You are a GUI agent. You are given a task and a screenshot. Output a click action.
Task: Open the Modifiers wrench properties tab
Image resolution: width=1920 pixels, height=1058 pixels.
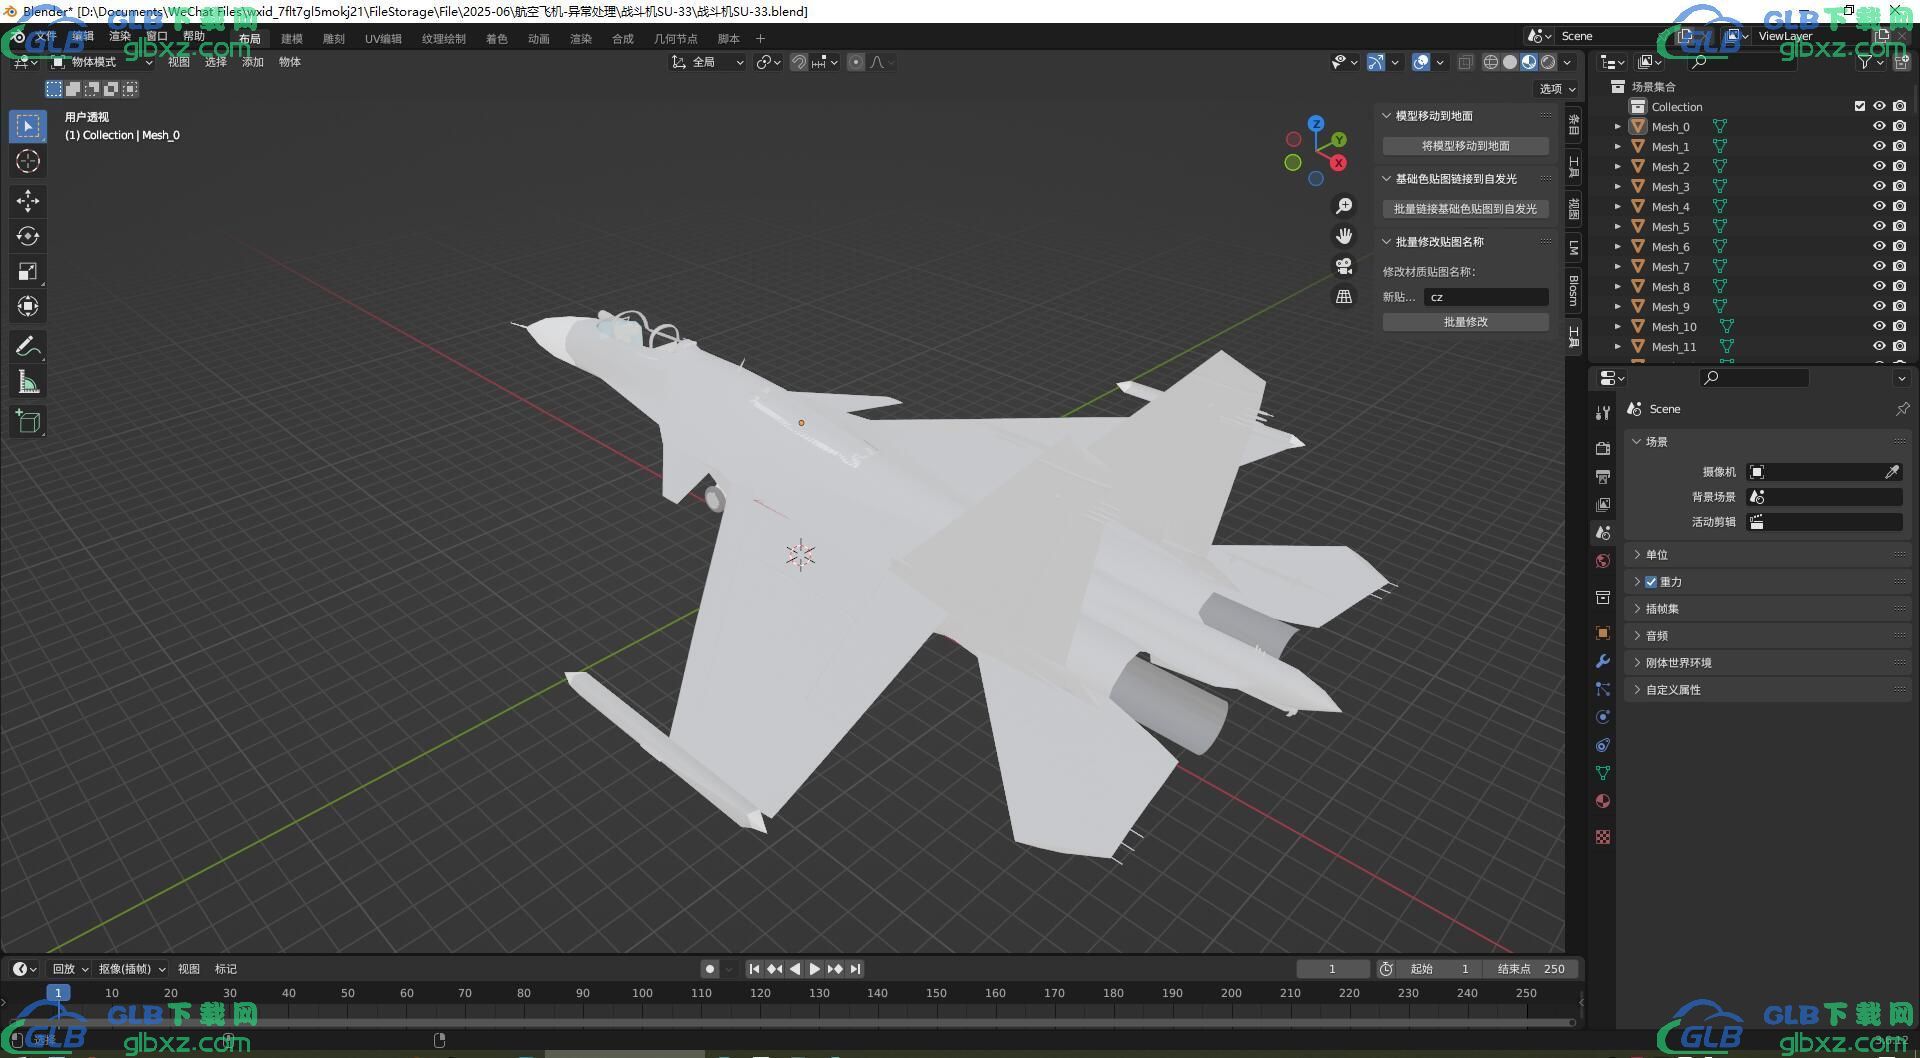[x=1603, y=661]
